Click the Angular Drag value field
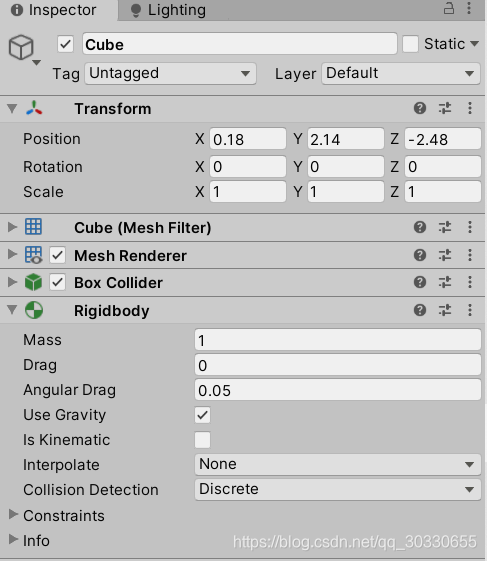Screen dimensions: 487x561 pyautogui.click(x=338, y=390)
